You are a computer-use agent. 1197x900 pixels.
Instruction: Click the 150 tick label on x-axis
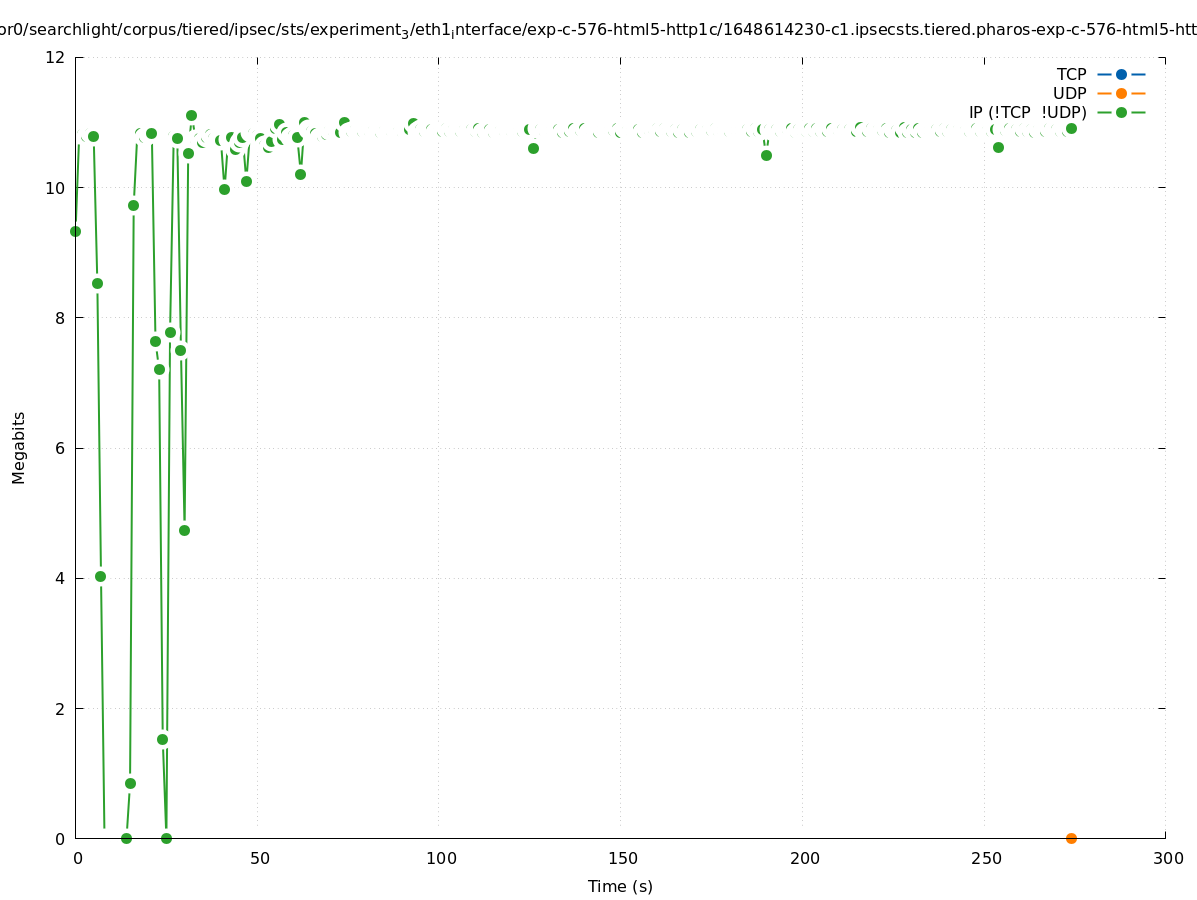pyautogui.click(x=621, y=858)
